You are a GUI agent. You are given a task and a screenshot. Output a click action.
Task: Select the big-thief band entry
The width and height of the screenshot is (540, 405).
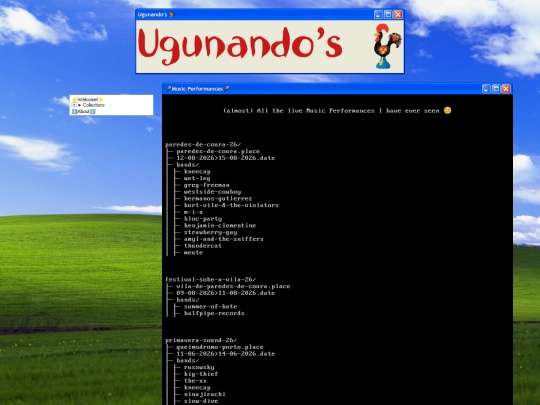(201, 374)
